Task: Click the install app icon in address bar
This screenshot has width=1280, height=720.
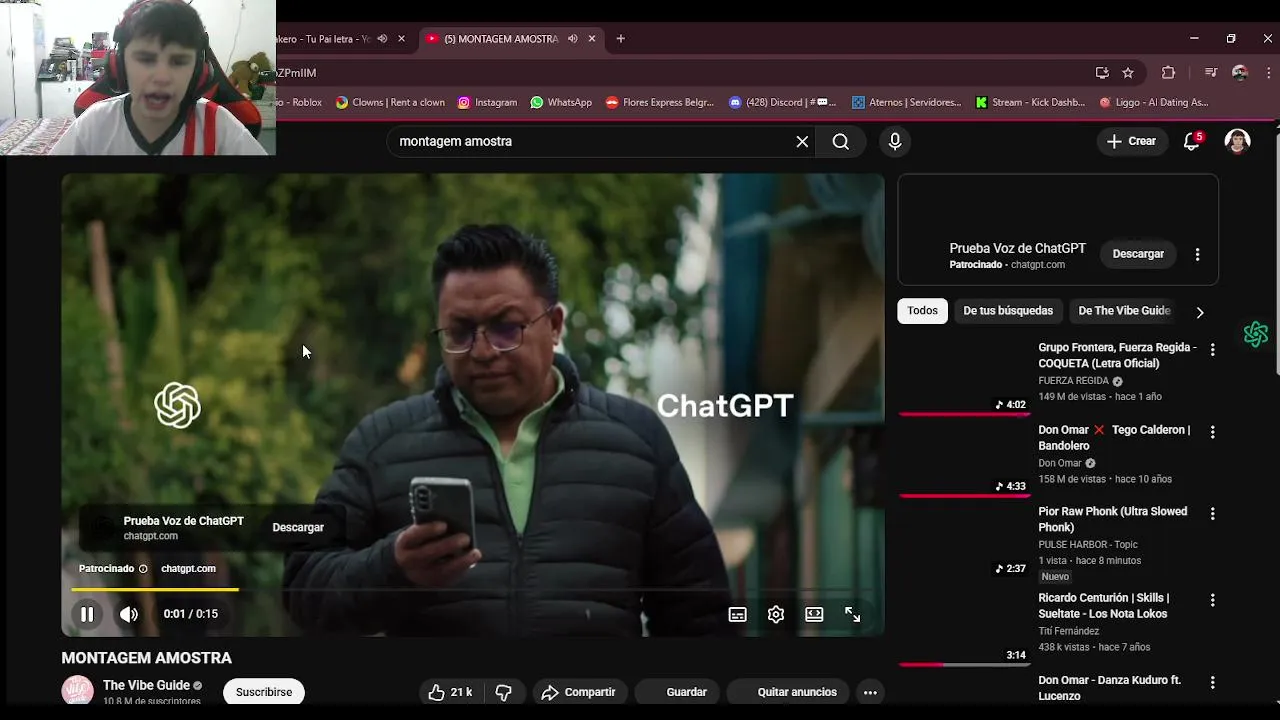Action: (1102, 73)
